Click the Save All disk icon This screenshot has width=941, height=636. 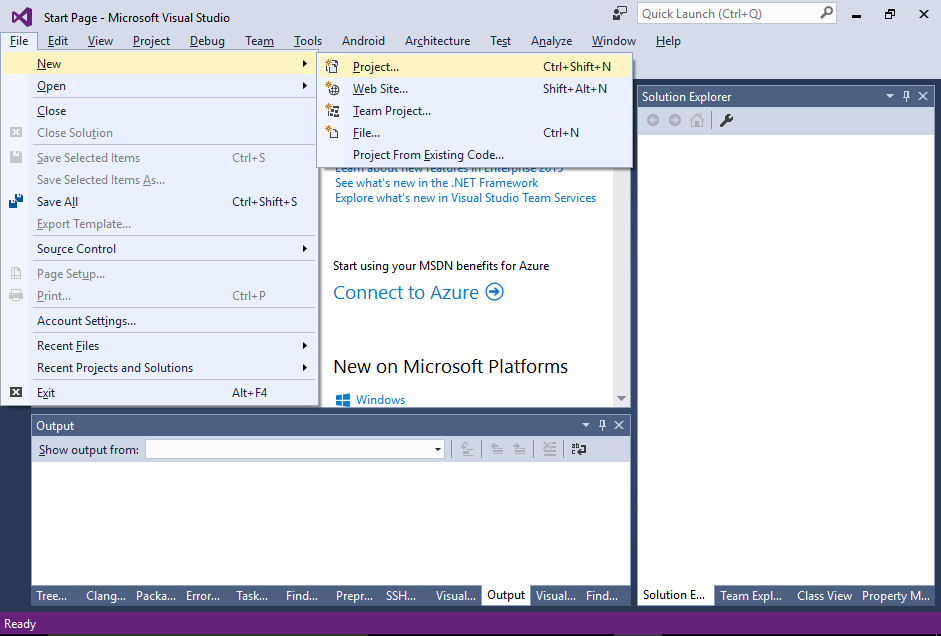[x=16, y=202]
